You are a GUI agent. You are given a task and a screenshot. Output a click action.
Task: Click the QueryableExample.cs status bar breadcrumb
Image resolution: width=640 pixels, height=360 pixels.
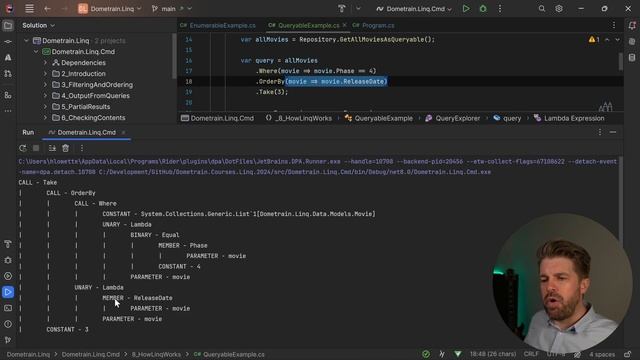pos(229,354)
